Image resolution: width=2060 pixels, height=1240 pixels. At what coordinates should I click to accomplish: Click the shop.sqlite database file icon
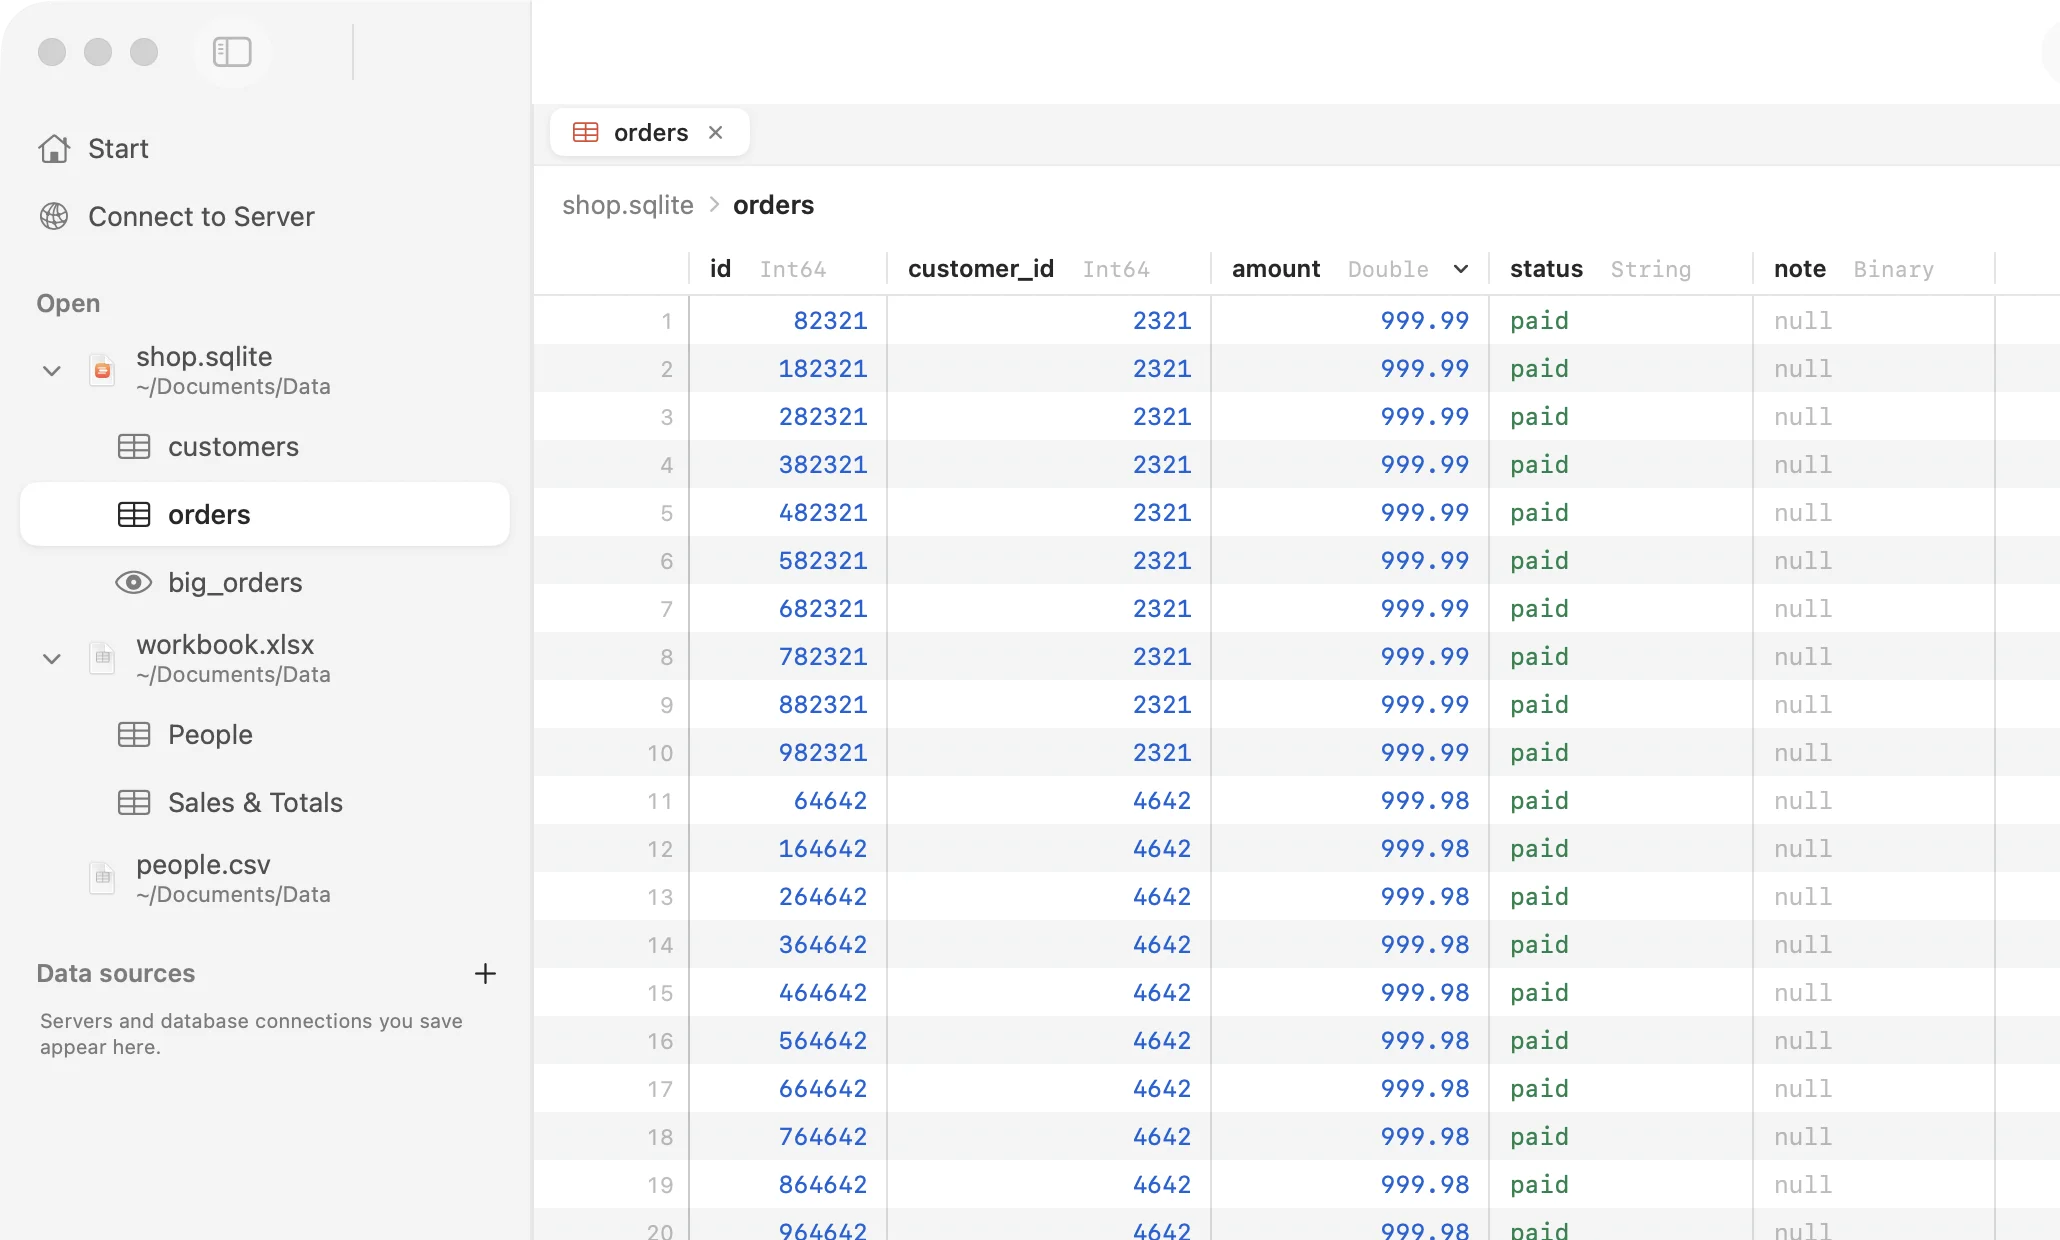102,370
